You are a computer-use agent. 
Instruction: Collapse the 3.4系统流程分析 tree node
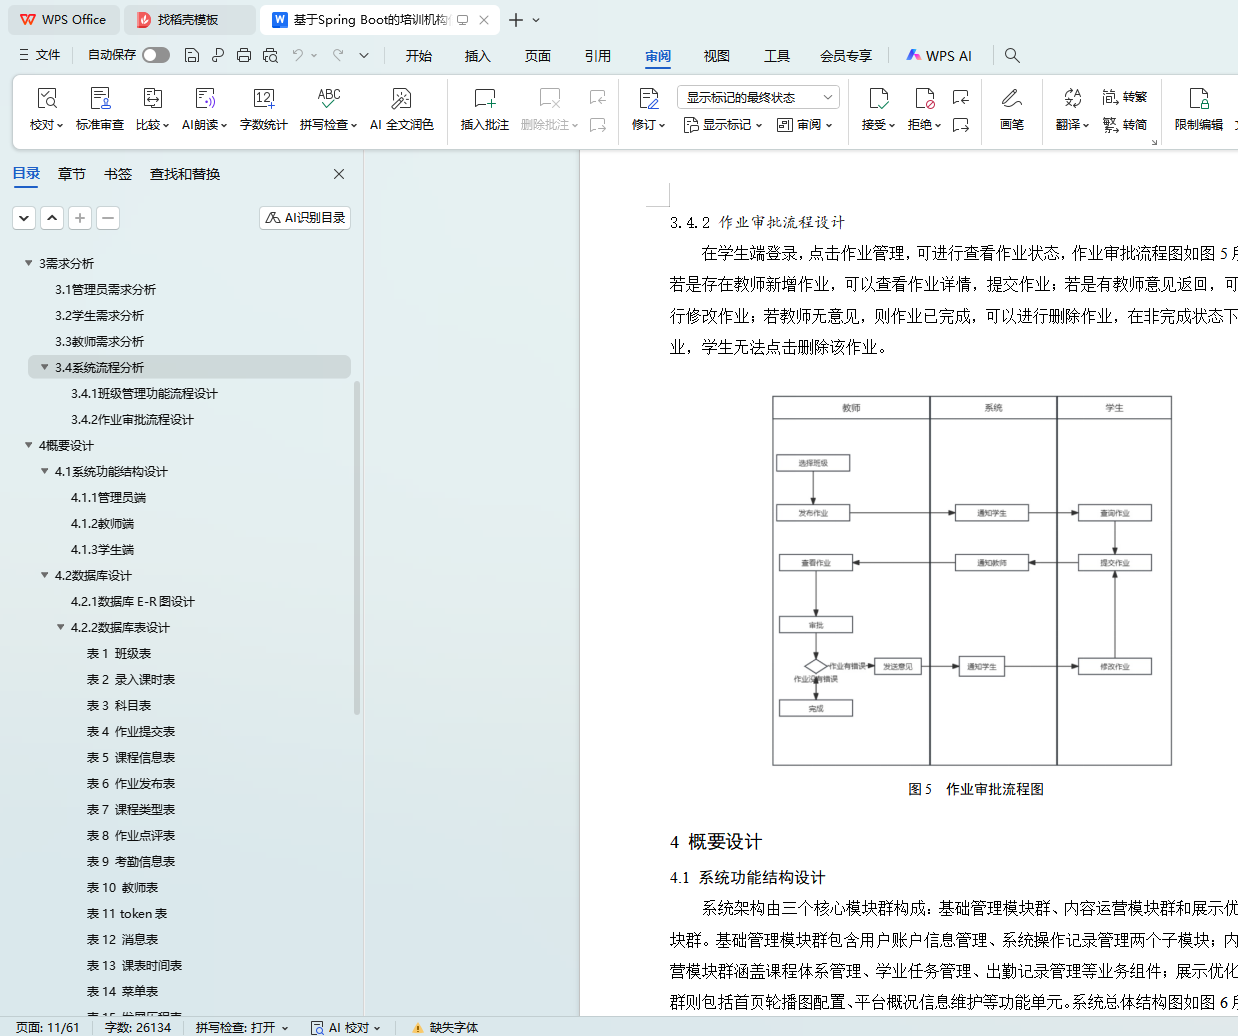point(44,367)
